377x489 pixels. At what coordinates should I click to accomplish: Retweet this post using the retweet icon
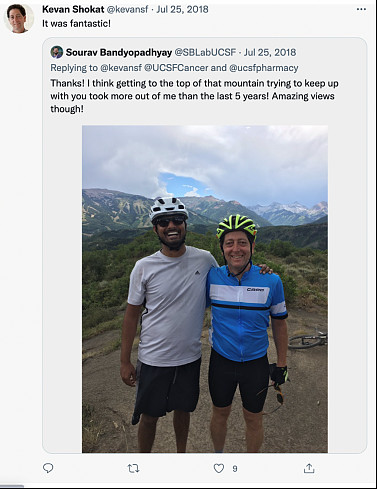(x=133, y=469)
